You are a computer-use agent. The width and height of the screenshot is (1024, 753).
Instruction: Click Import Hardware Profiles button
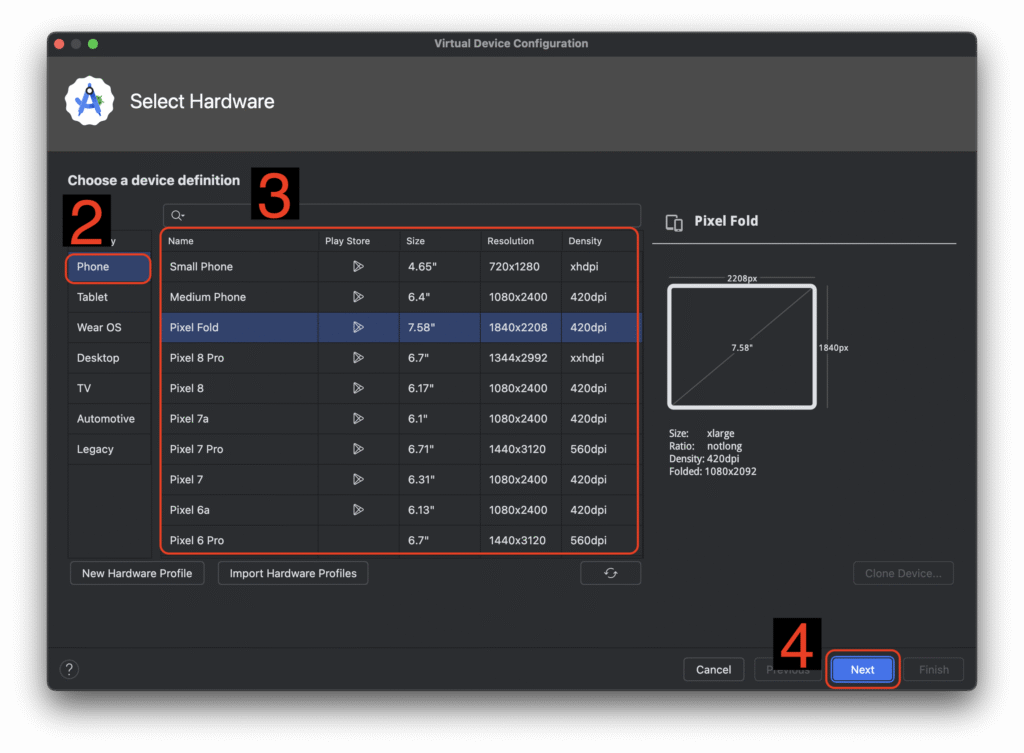(293, 573)
